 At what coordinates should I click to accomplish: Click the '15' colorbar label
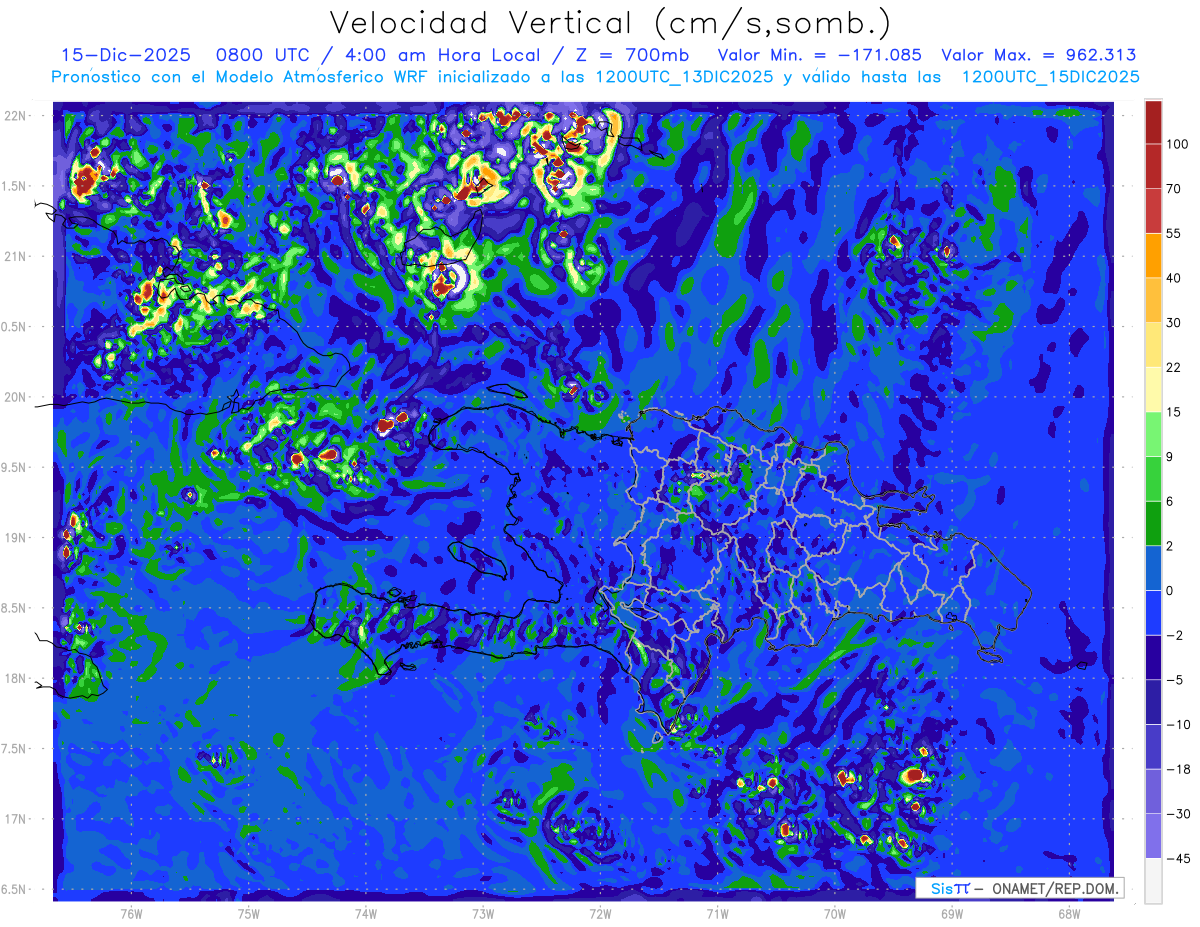click(1174, 412)
